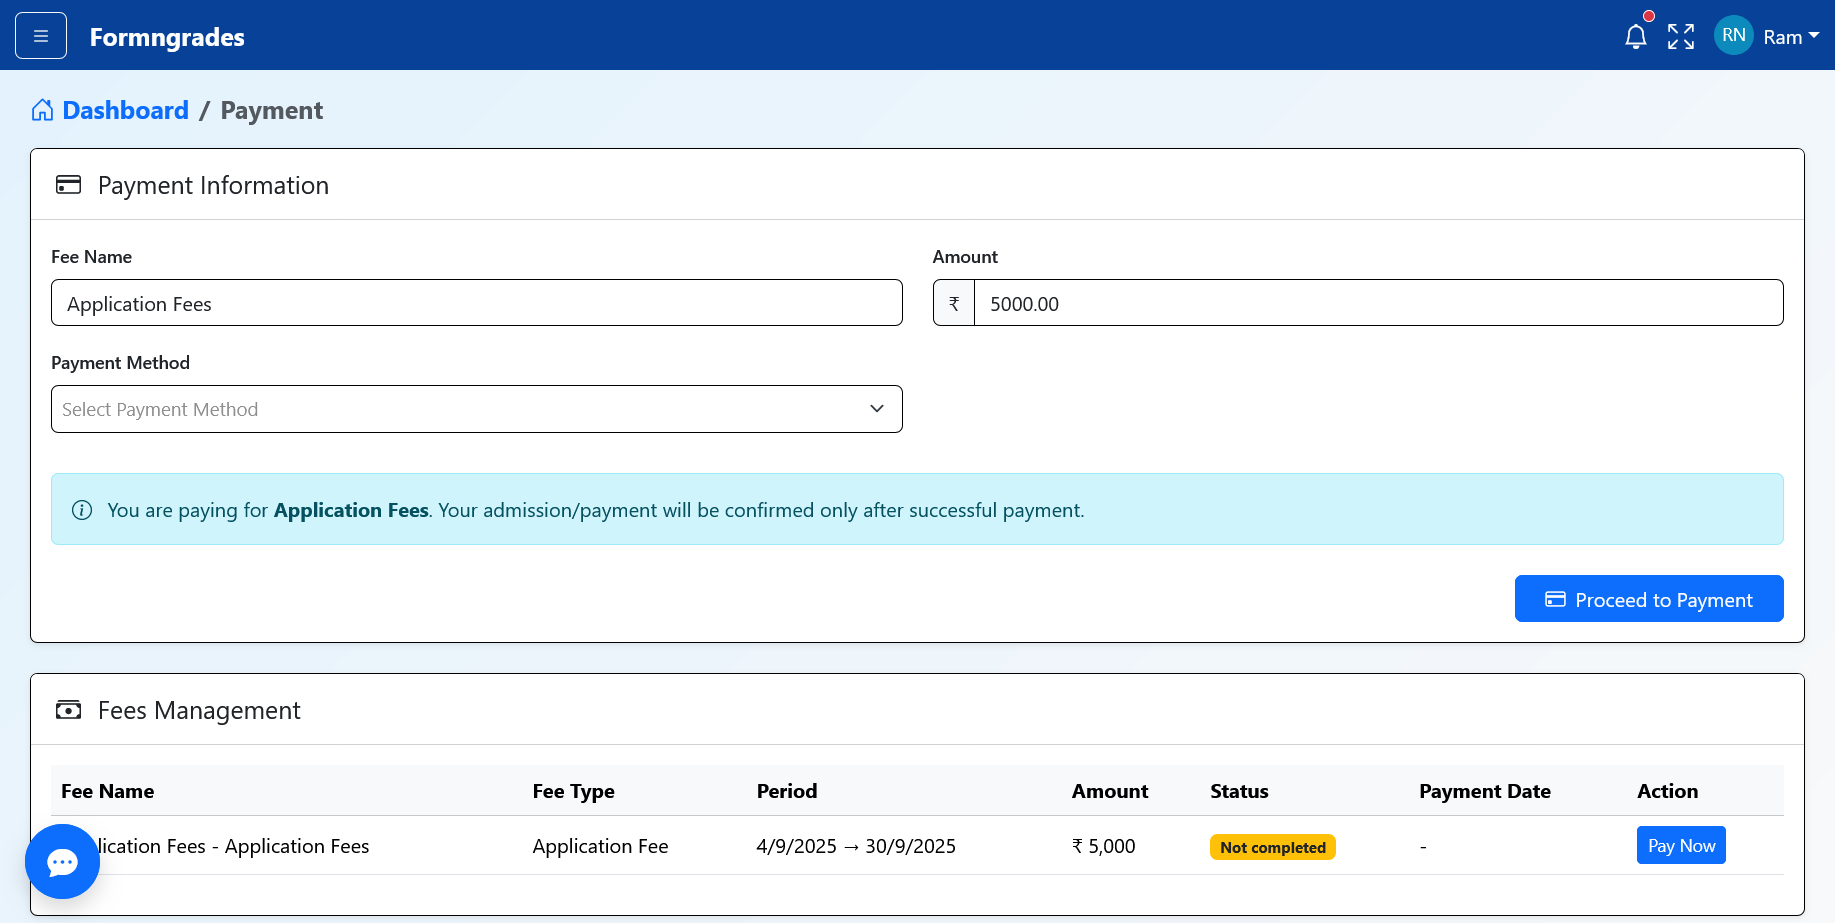The width and height of the screenshot is (1835, 923).
Task: Click the notification bell icon
Action: coord(1636,35)
